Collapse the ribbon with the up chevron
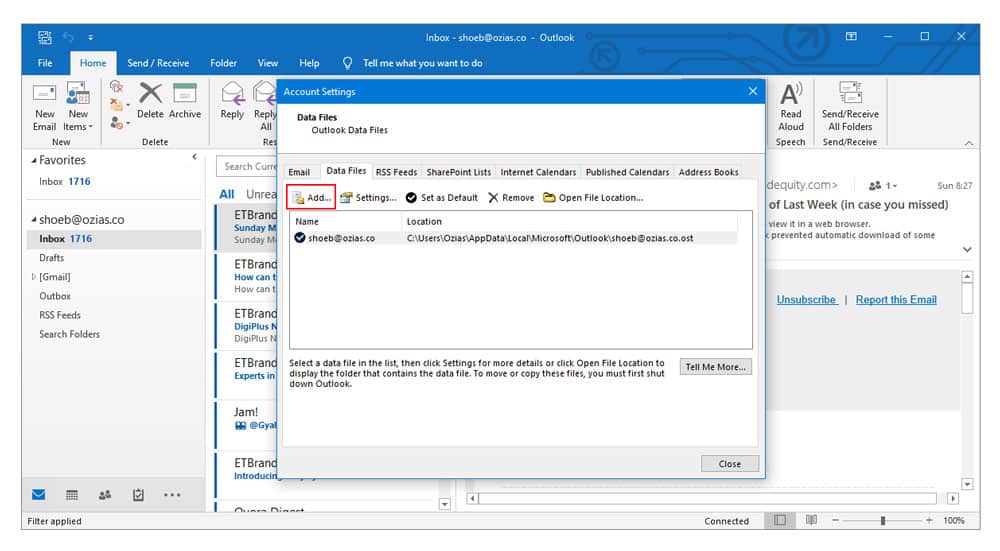Viewport: 1000px width, 551px height. [x=969, y=143]
